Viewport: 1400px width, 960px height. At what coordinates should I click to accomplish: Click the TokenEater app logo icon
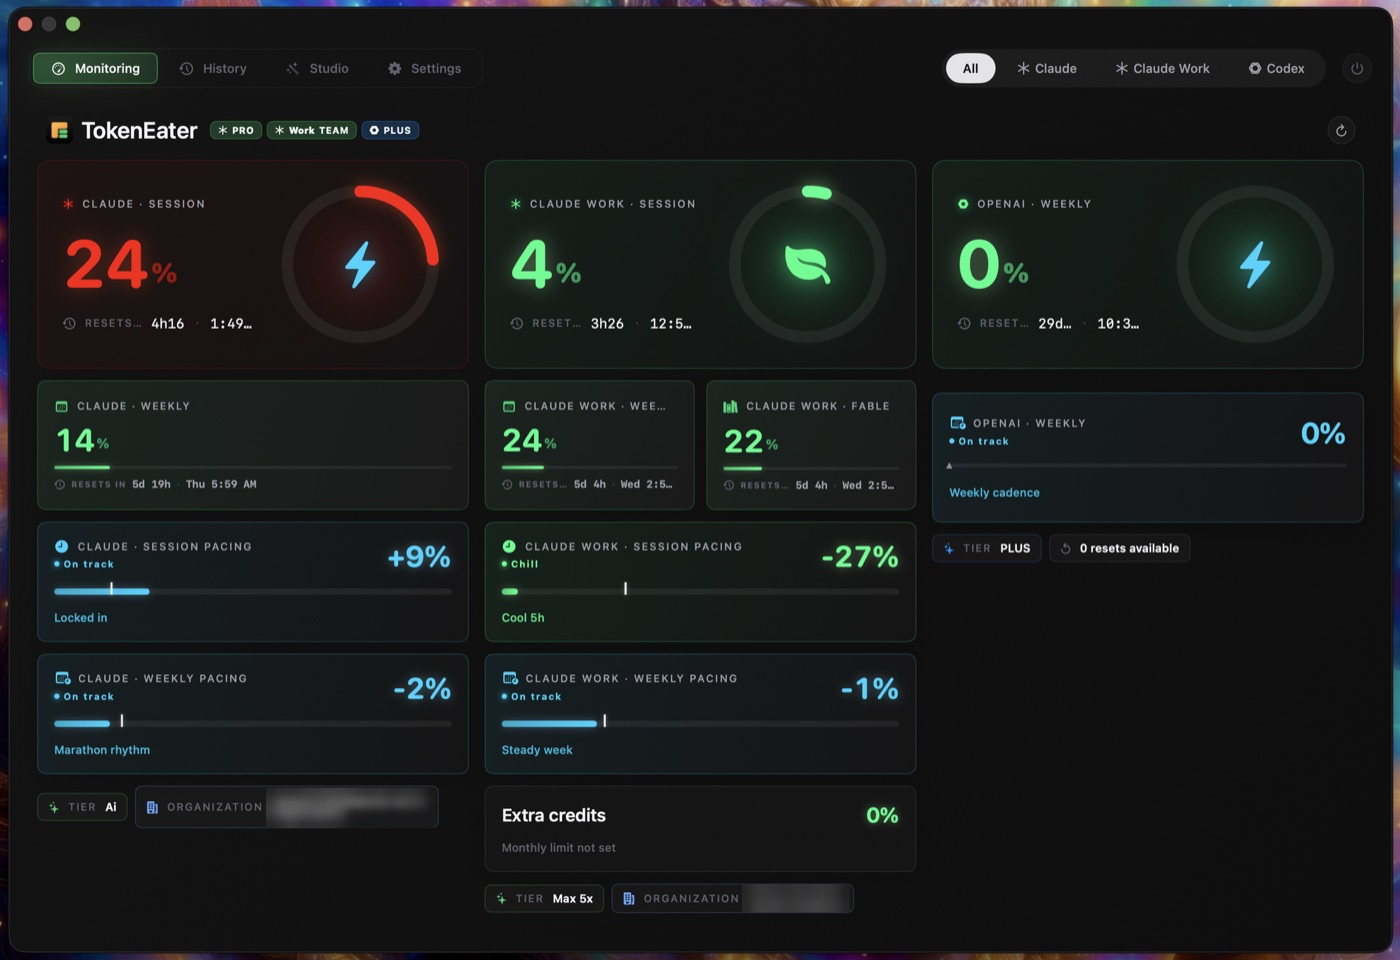[x=60, y=130]
